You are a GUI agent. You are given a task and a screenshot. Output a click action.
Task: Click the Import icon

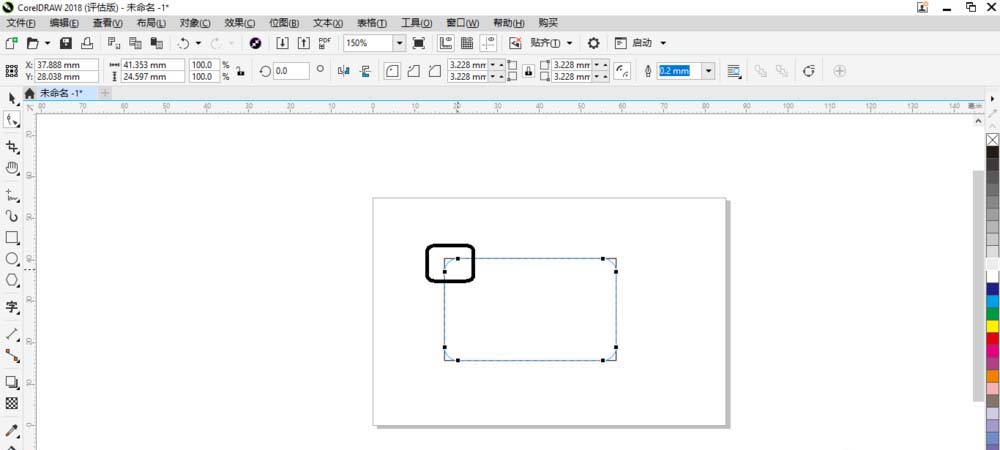pos(283,43)
